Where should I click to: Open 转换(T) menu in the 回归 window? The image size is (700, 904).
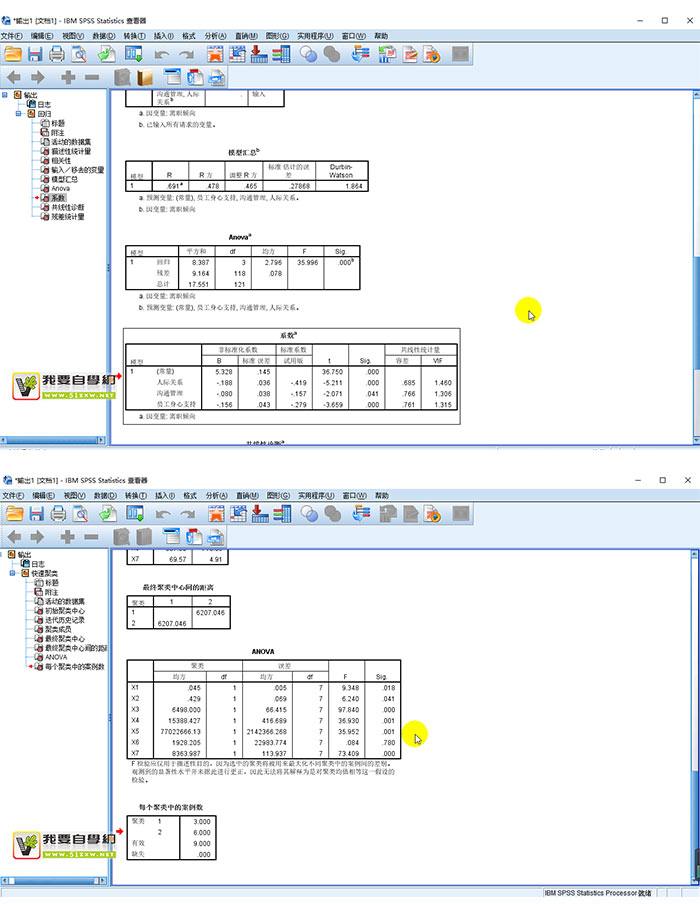(x=134, y=36)
